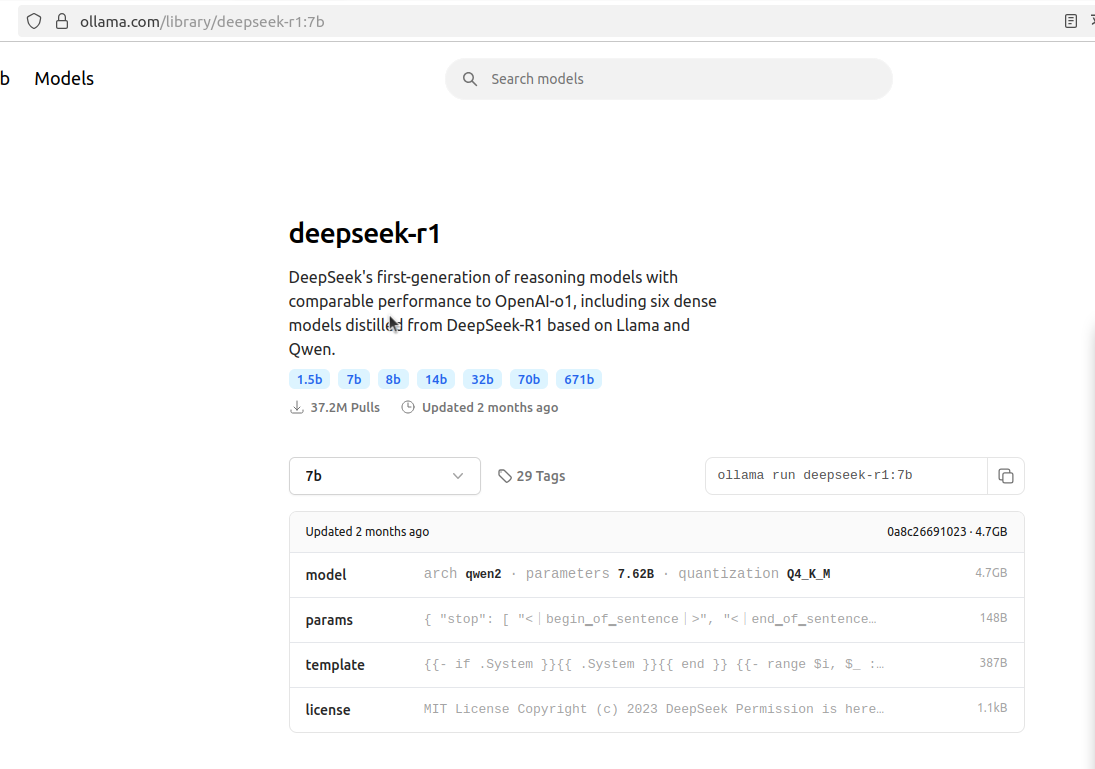Click the clock icon near Updated 2 months ago
1095x769 pixels.
pos(408,407)
